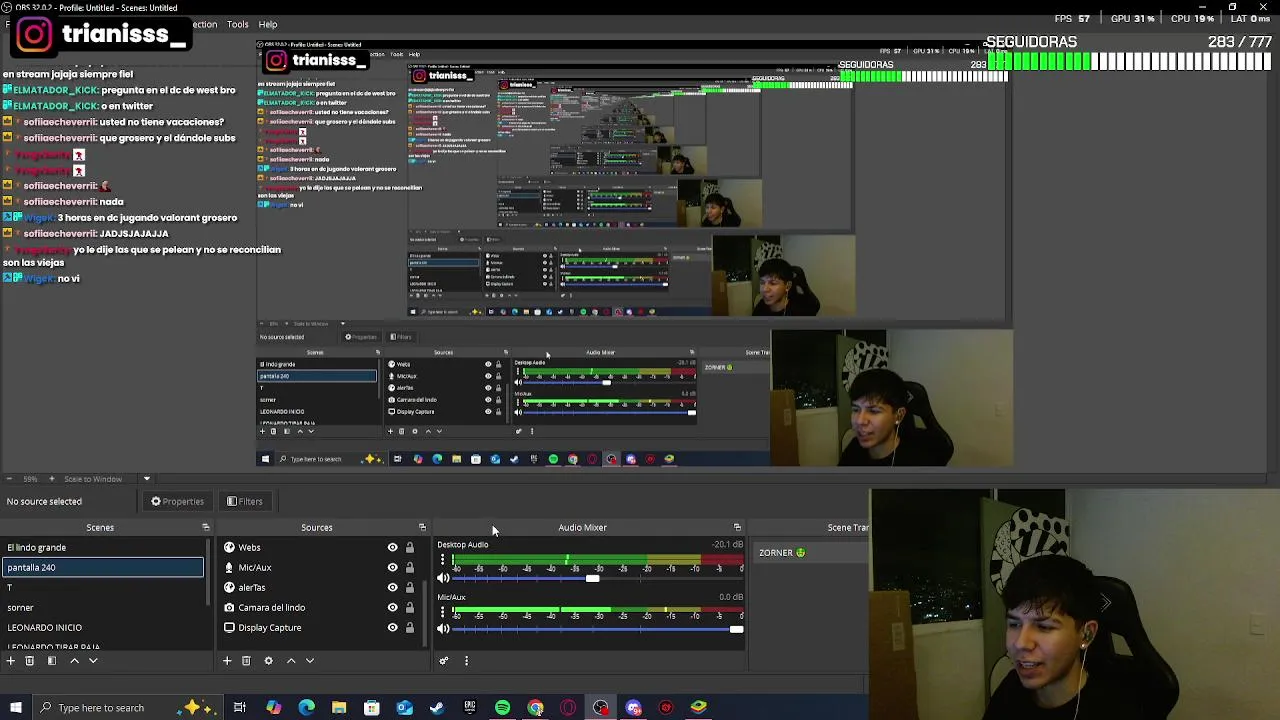The height and width of the screenshot is (720, 1280).
Task: Open Task View on the taskbar
Action: 240,708
